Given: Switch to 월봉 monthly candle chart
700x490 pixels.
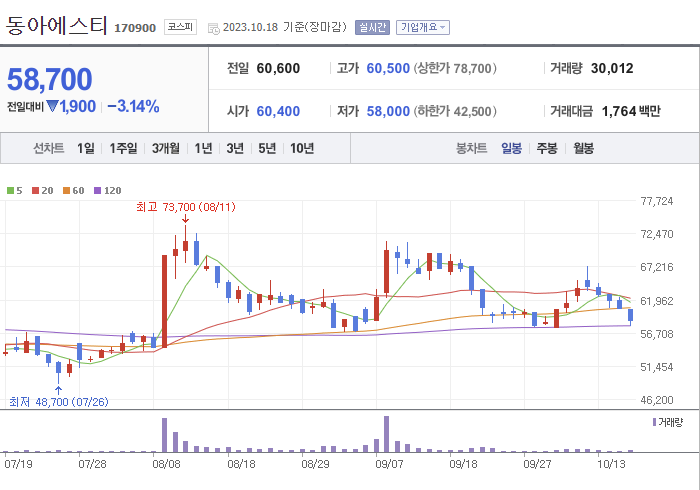Looking at the screenshot, I should coord(583,148).
